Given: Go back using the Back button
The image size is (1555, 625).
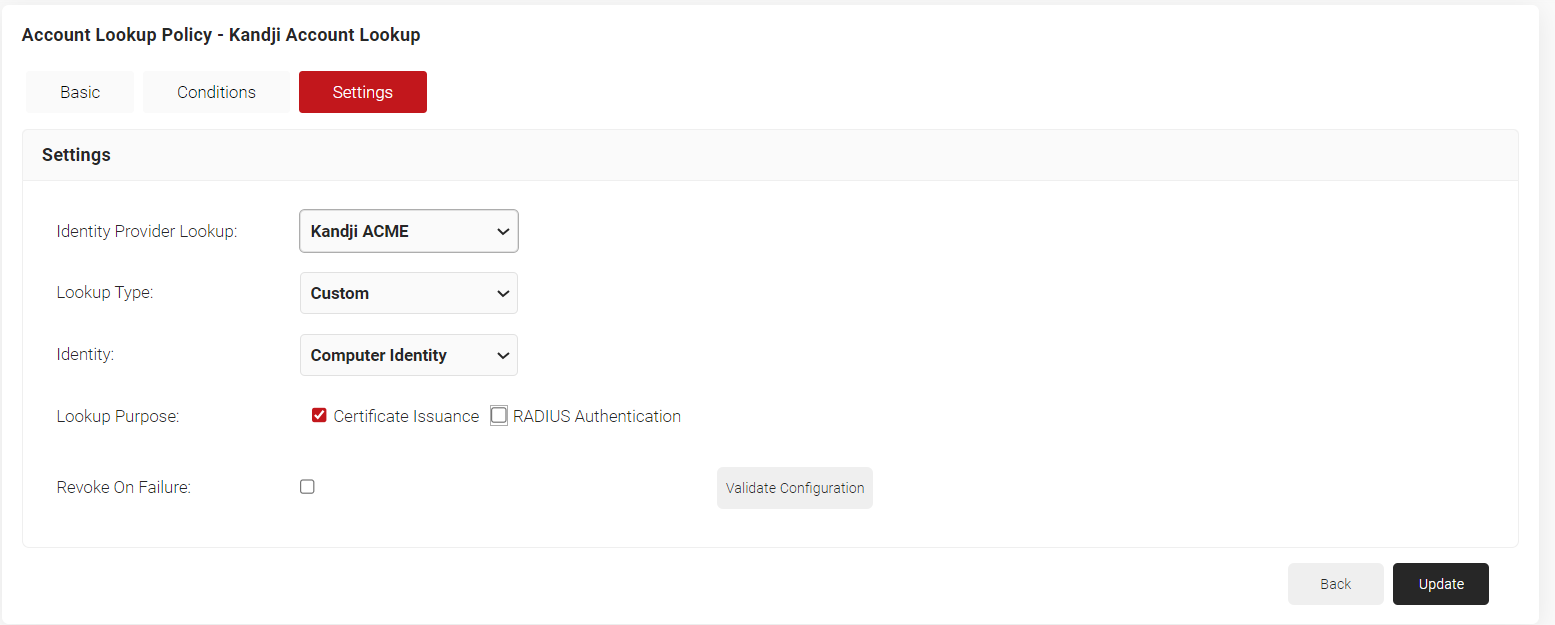Looking at the screenshot, I should coord(1335,584).
